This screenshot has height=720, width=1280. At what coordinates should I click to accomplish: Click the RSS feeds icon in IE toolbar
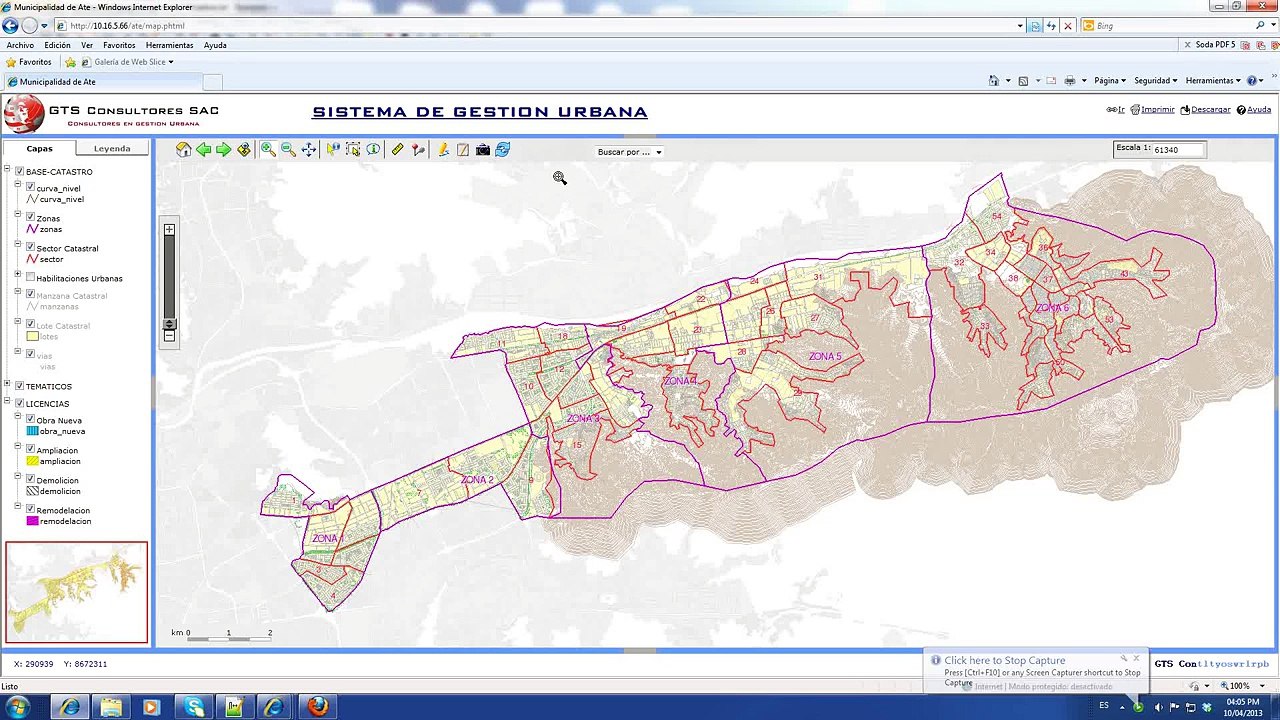1023,81
